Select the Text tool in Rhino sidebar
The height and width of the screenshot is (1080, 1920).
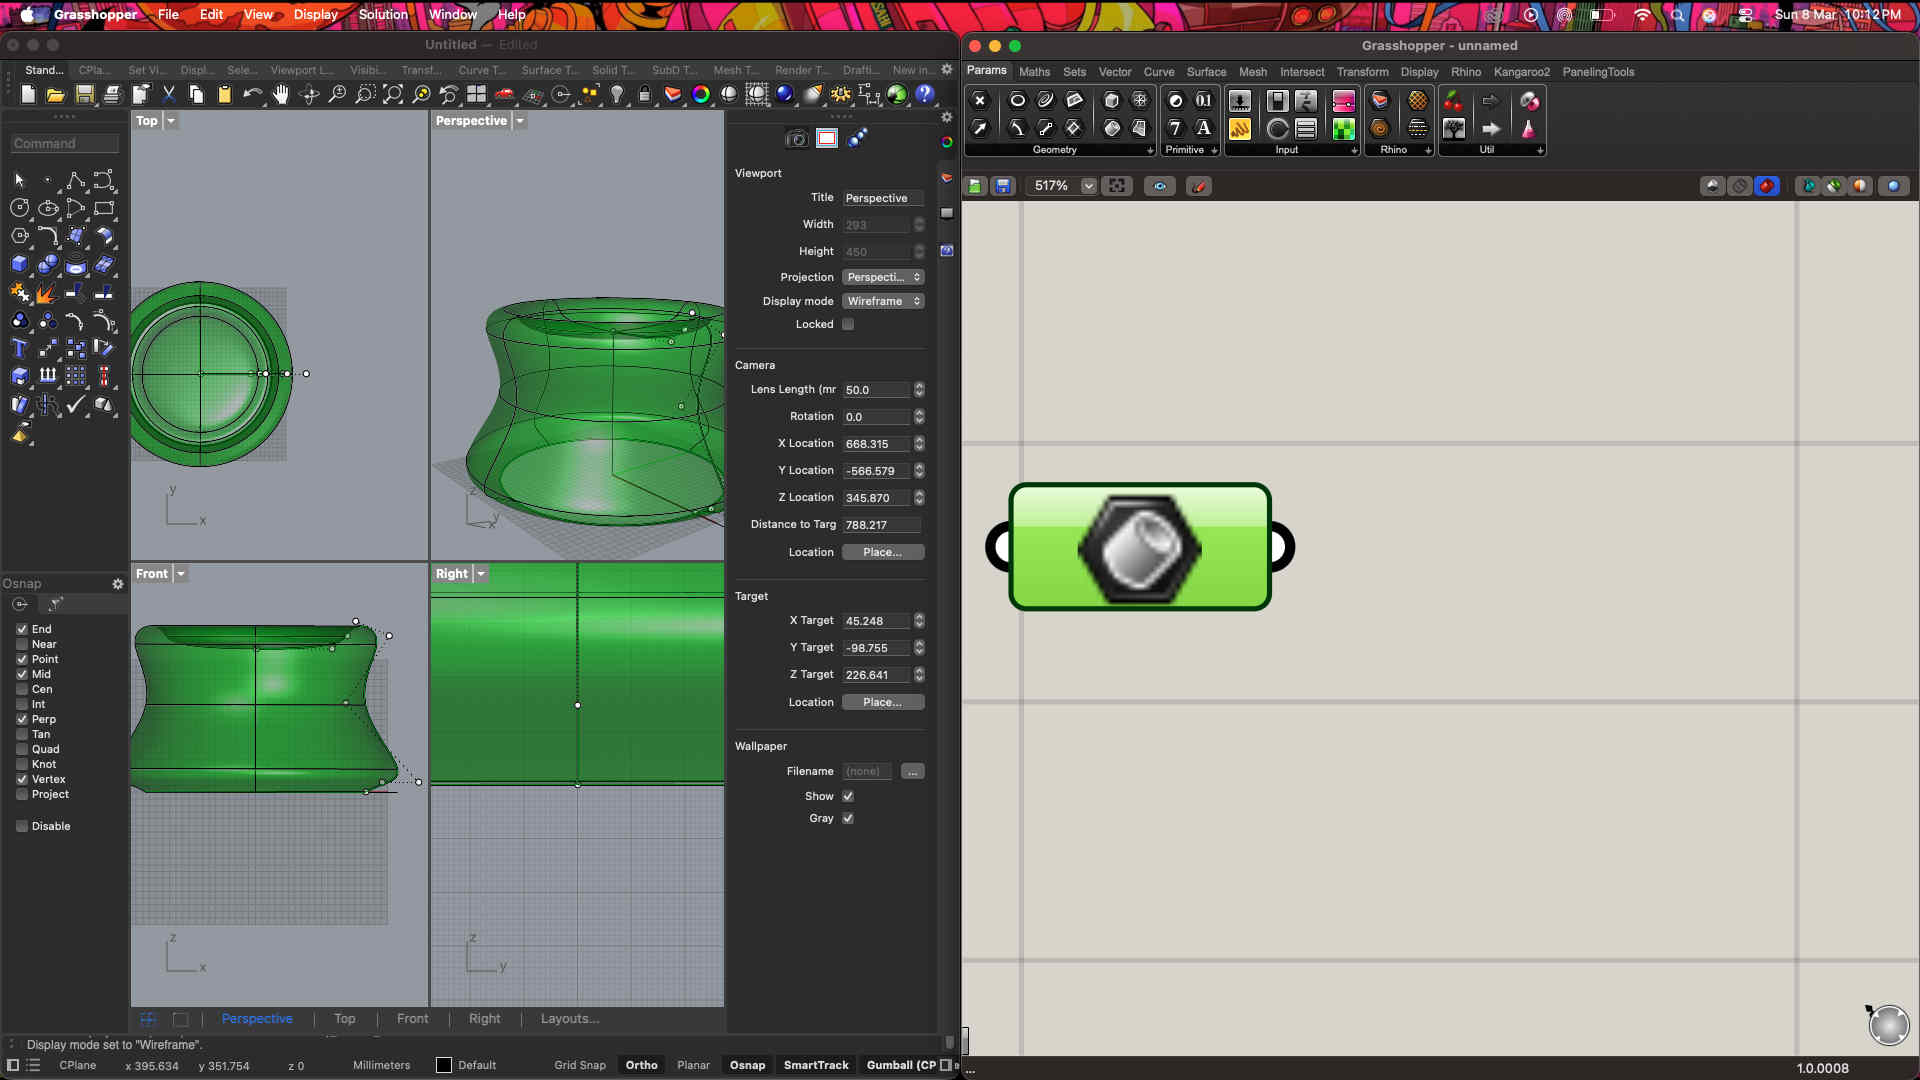[19, 348]
